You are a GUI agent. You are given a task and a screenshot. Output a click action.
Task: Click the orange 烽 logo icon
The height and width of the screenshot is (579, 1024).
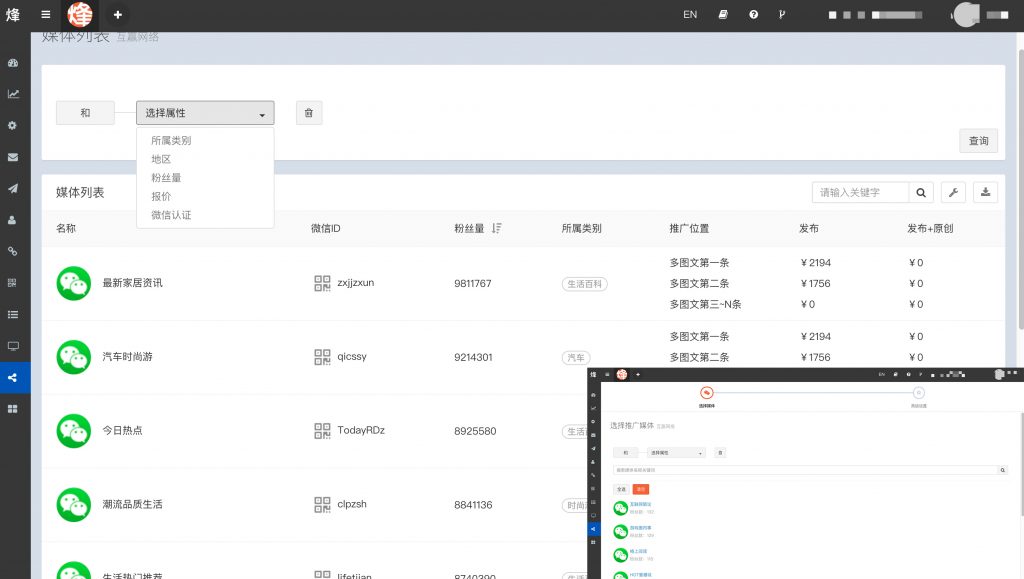click(80, 14)
